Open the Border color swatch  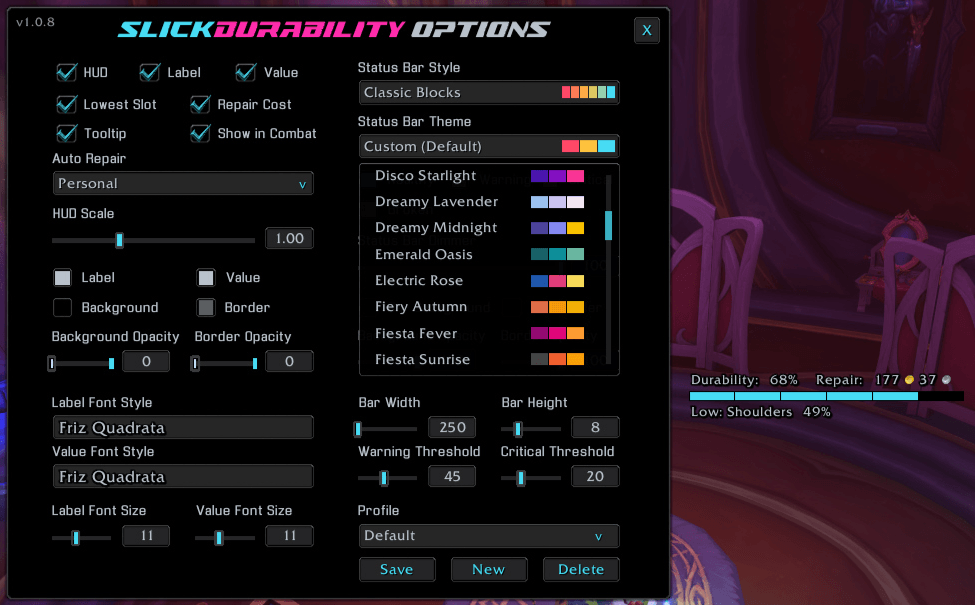206,307
